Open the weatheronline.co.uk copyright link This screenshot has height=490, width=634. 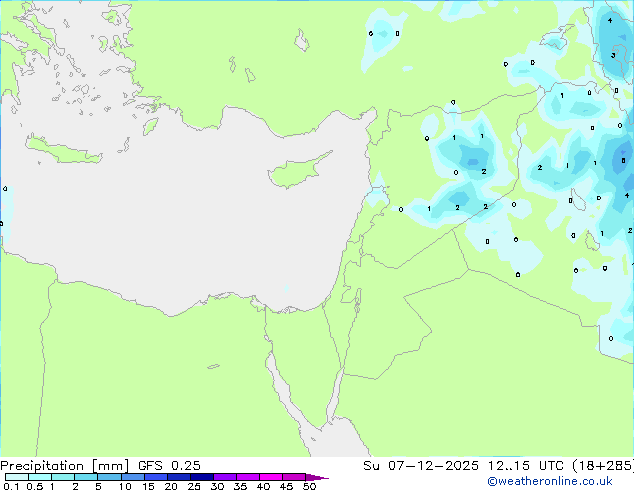tap(550, 481)
